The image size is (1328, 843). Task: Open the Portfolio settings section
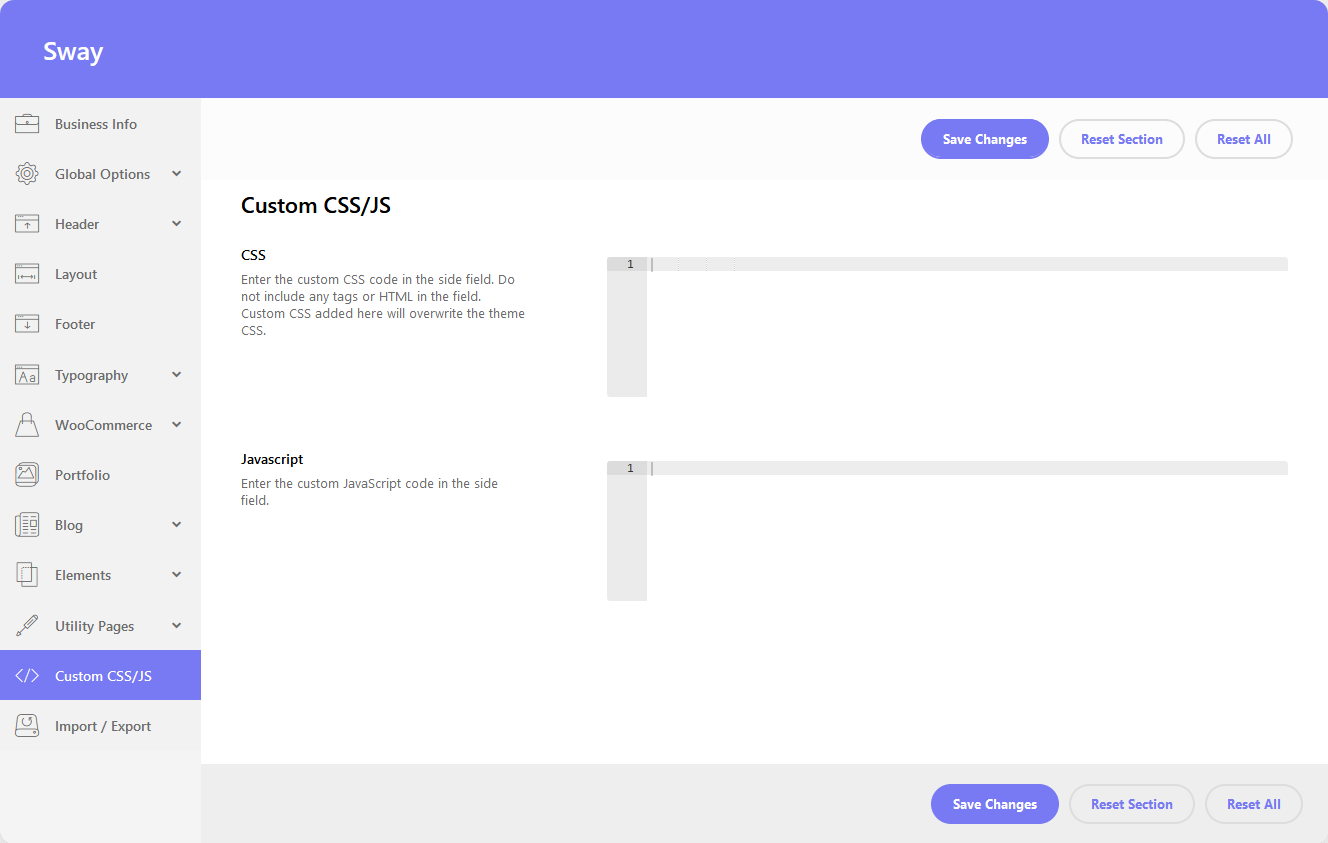(82, 475)
